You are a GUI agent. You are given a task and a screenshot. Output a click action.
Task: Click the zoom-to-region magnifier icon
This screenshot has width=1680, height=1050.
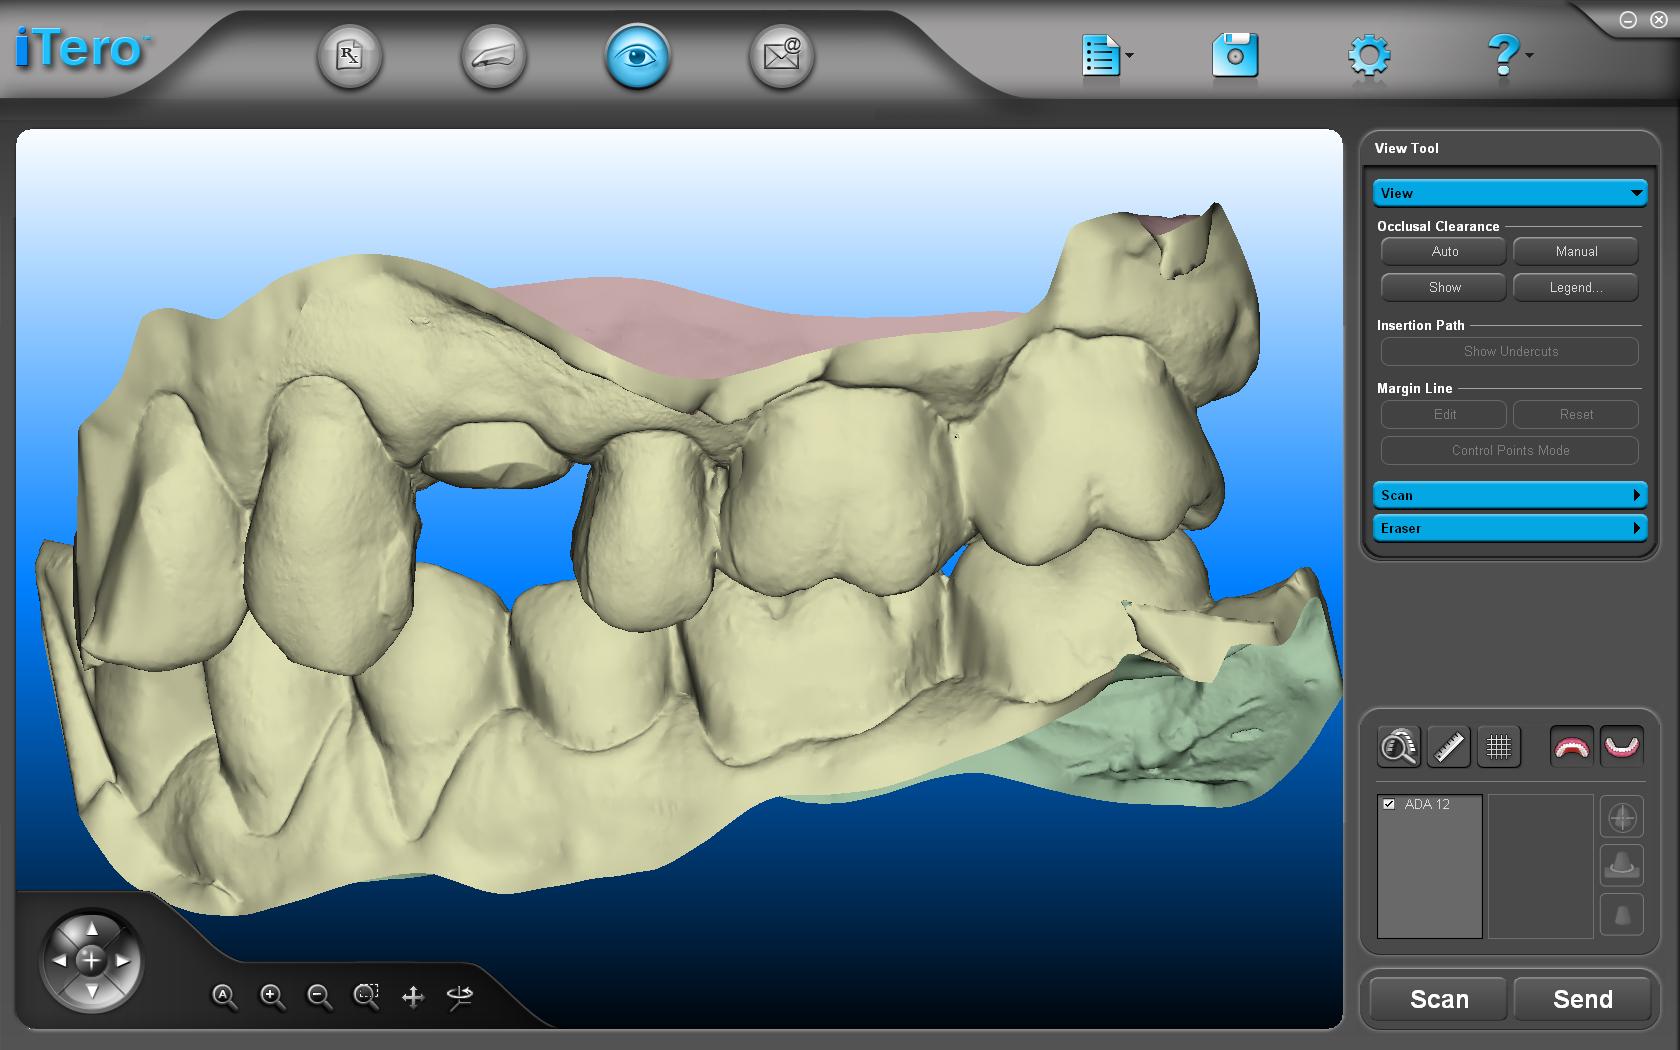click(x=366, y=995)
